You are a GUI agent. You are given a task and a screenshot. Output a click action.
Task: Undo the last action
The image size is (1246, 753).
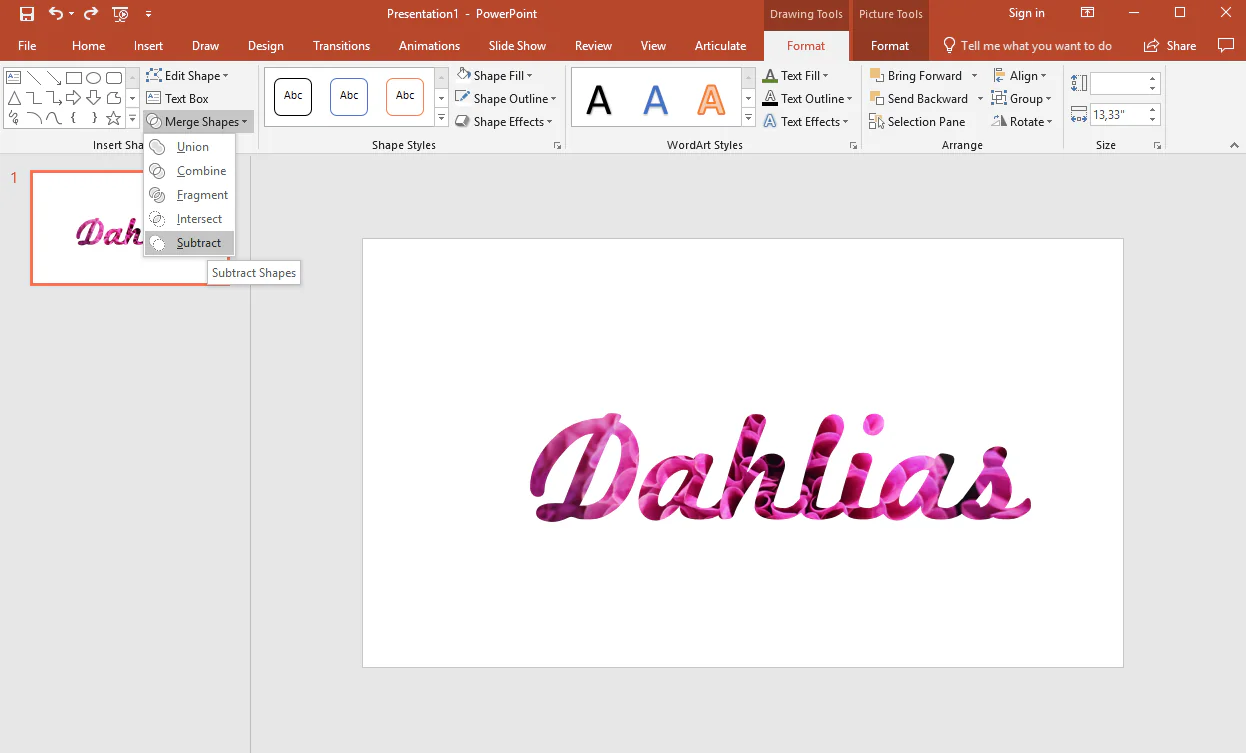56,14
